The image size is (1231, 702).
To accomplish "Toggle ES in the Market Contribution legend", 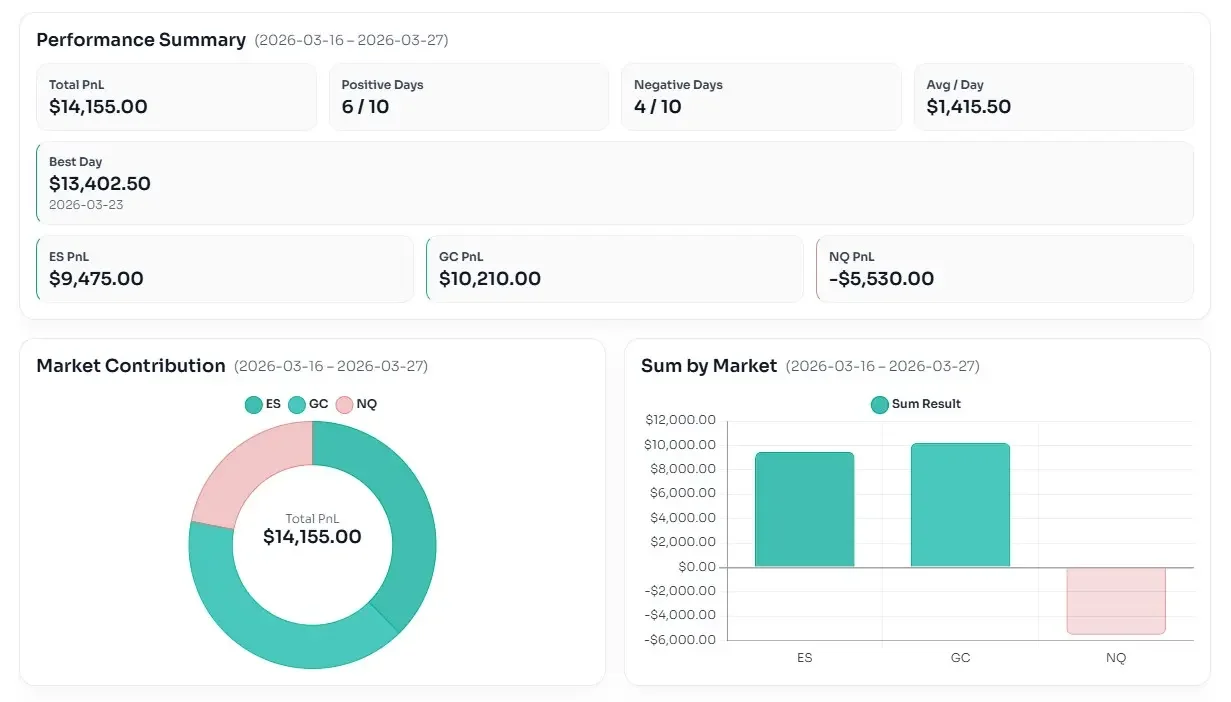I will [263, 404].
